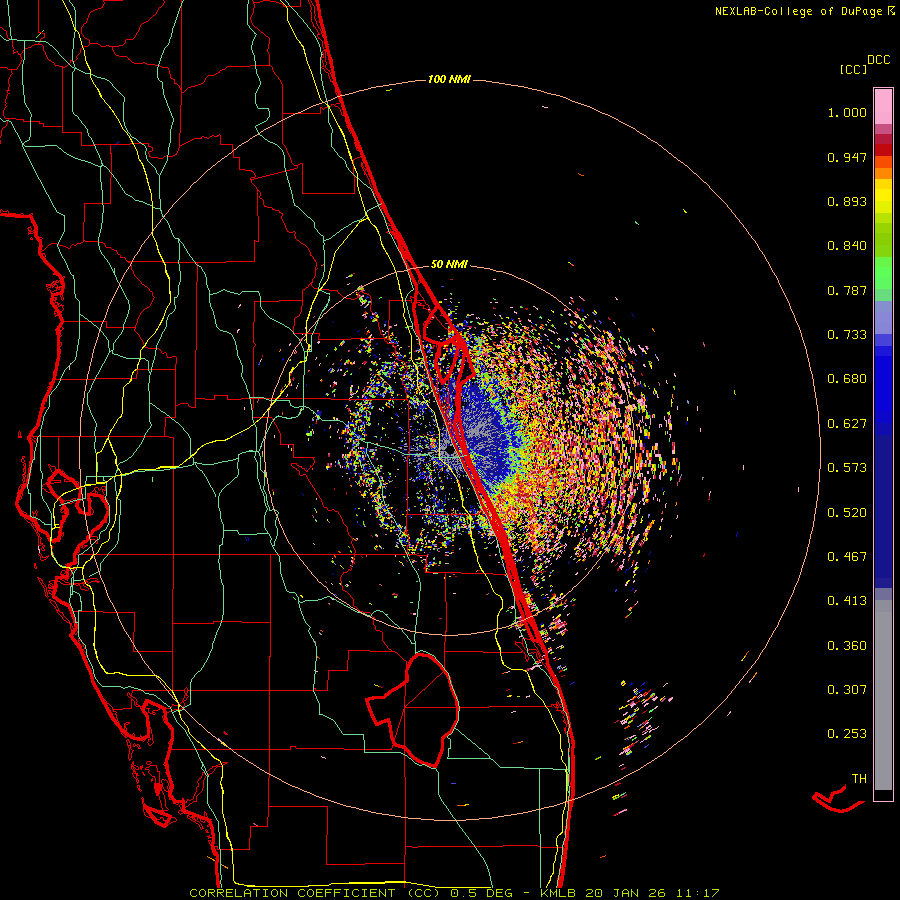900x900 pixels.
Task: Click the KMLB radar site marker at ring center
Action: point(449,452)
